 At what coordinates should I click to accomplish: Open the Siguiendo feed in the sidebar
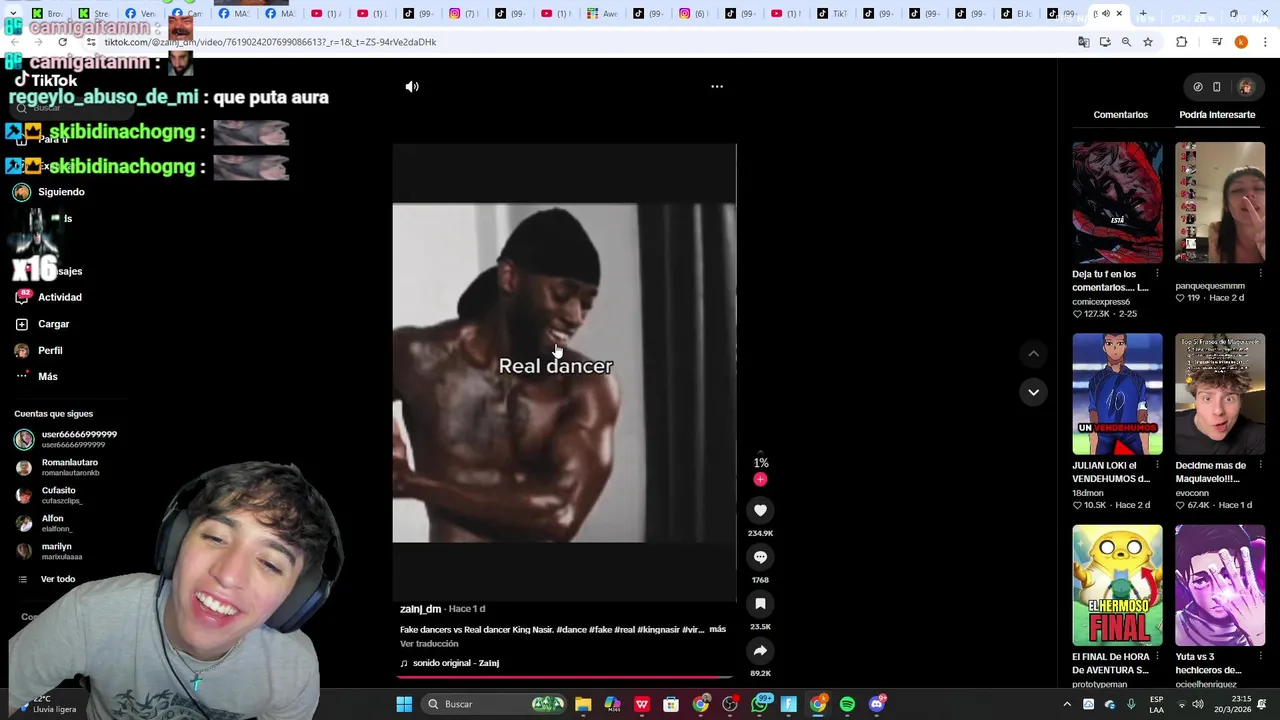50,192
